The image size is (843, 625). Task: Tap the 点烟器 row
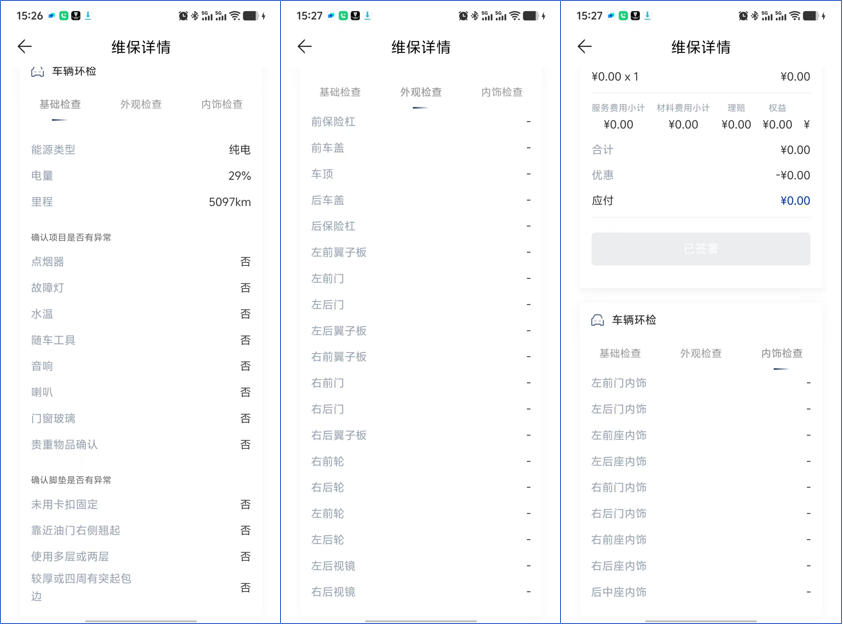141,262
